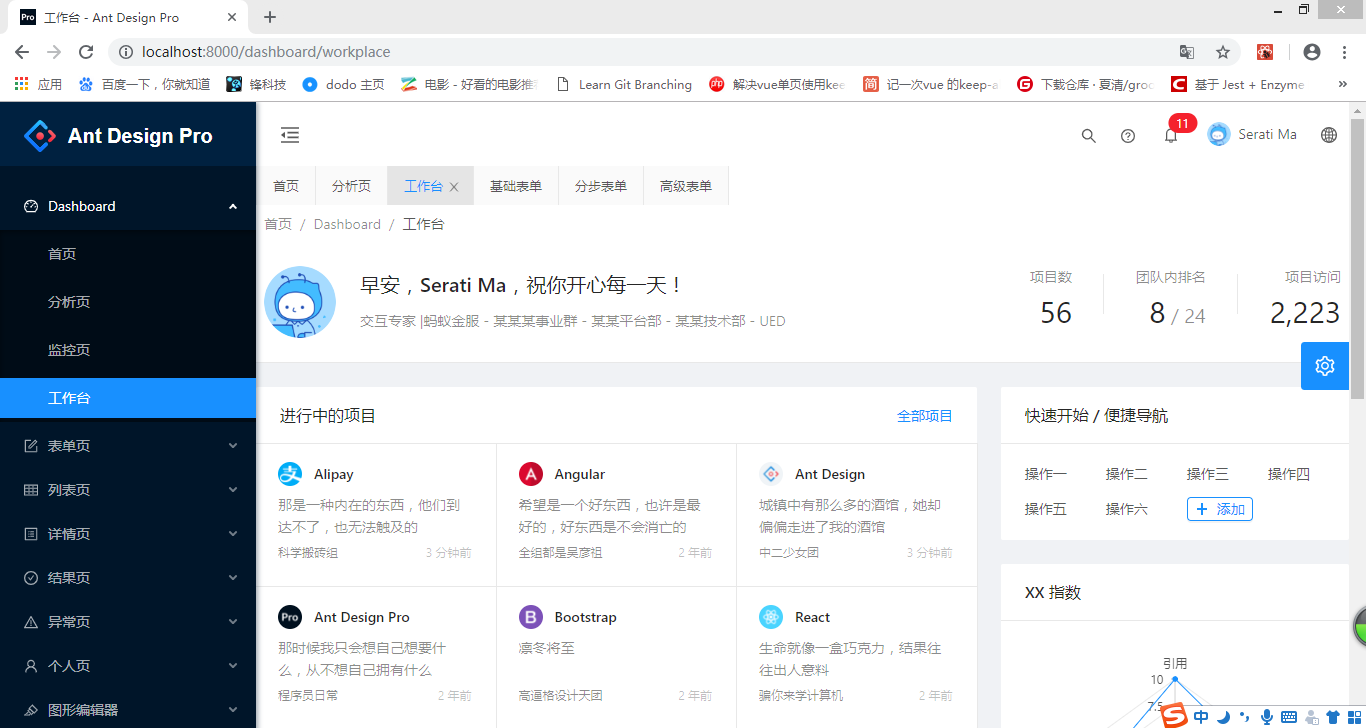Expand the 列表页 menu group

pyautogui.click(x=128, y=490)
